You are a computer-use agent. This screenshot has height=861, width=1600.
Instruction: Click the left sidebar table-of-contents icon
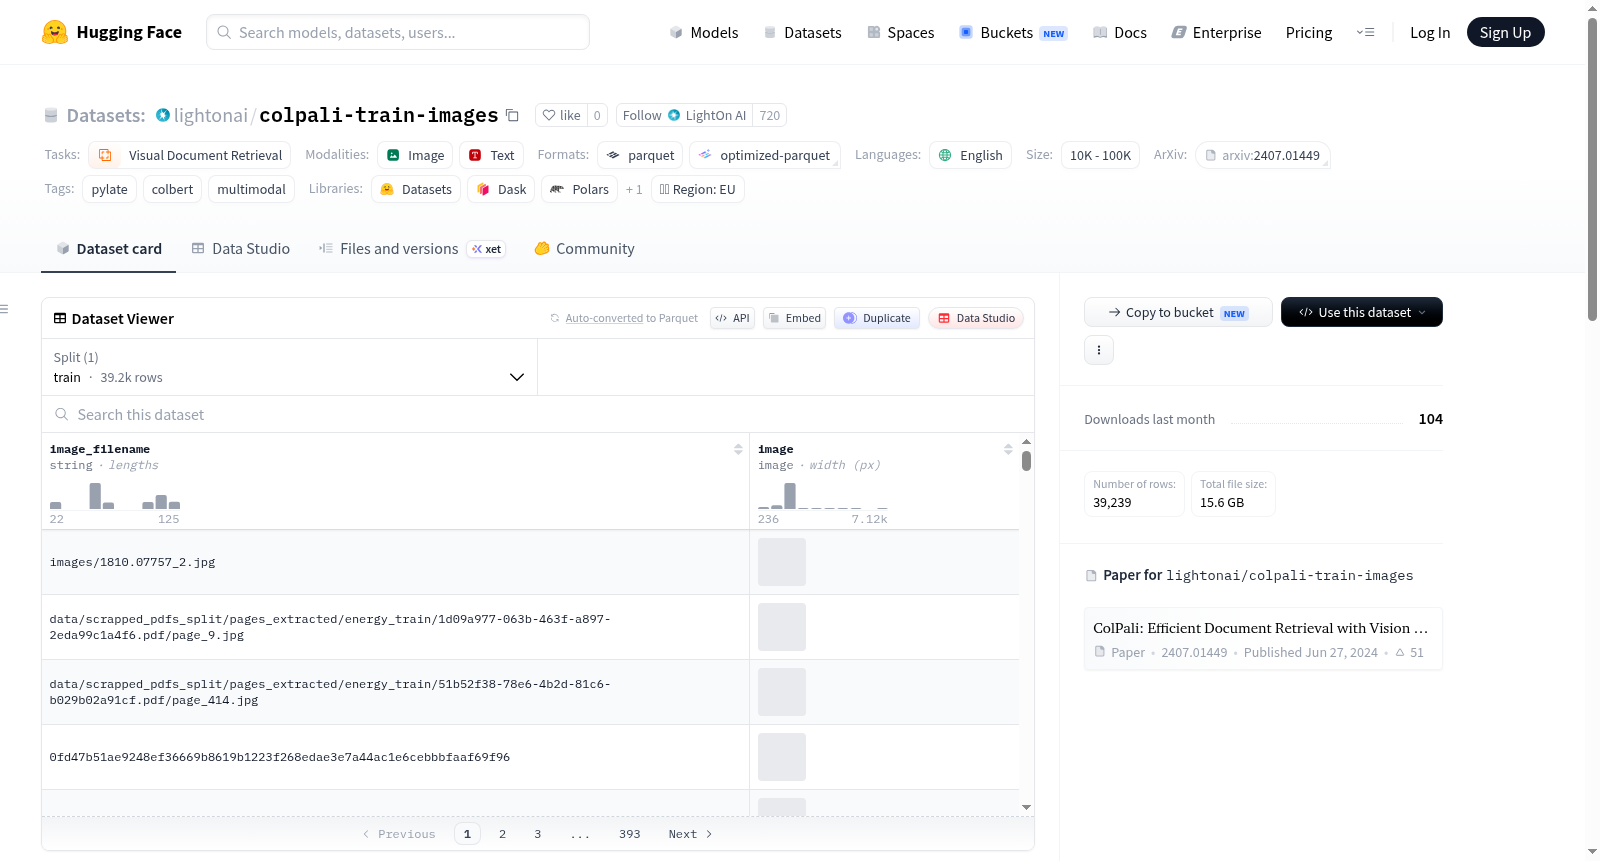(x=5, y=309)
